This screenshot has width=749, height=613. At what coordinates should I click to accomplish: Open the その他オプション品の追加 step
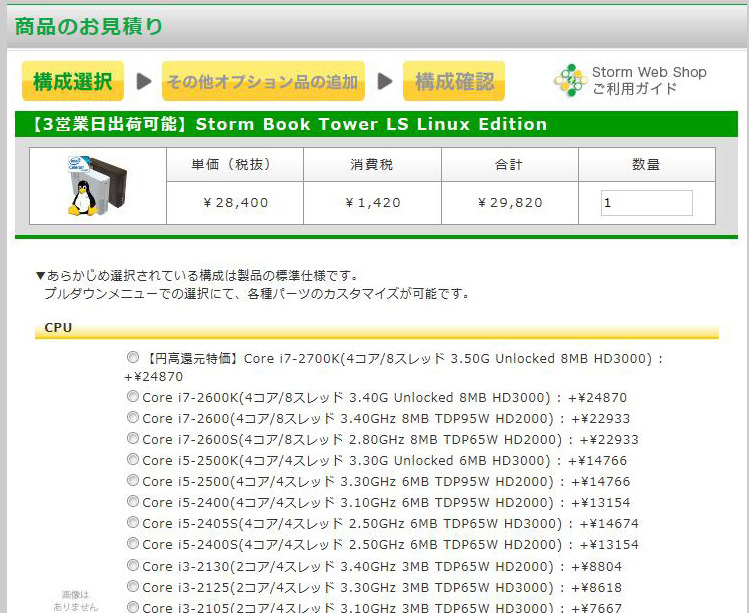coord(263,81)
